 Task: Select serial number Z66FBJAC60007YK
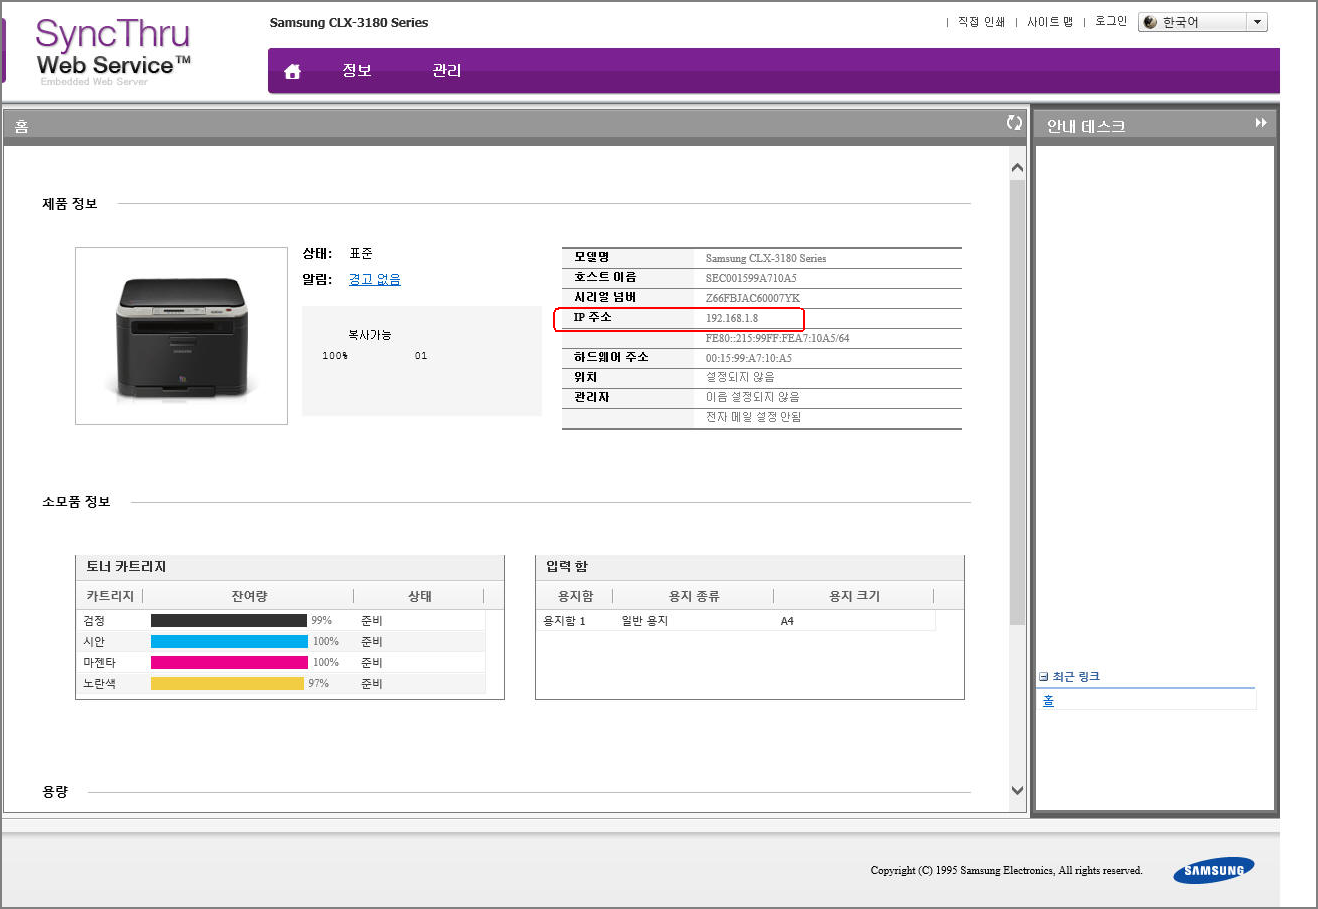click(753, 298)
